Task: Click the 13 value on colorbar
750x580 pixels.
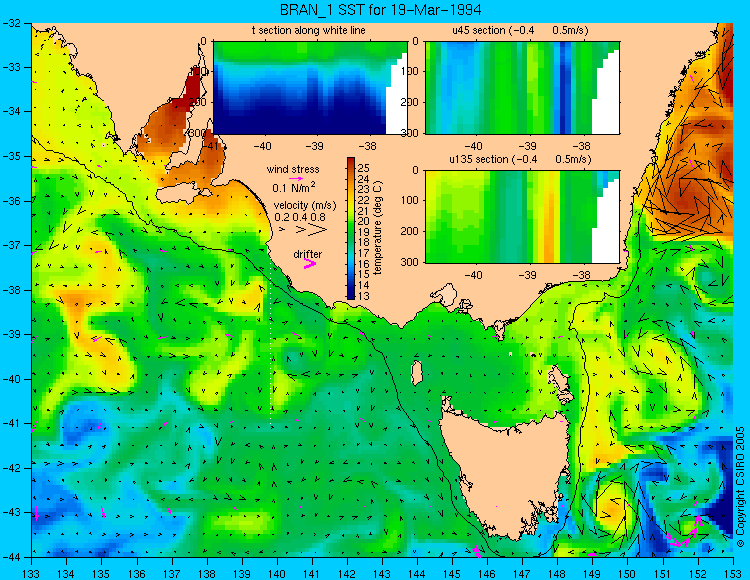Action: [364, 296]
